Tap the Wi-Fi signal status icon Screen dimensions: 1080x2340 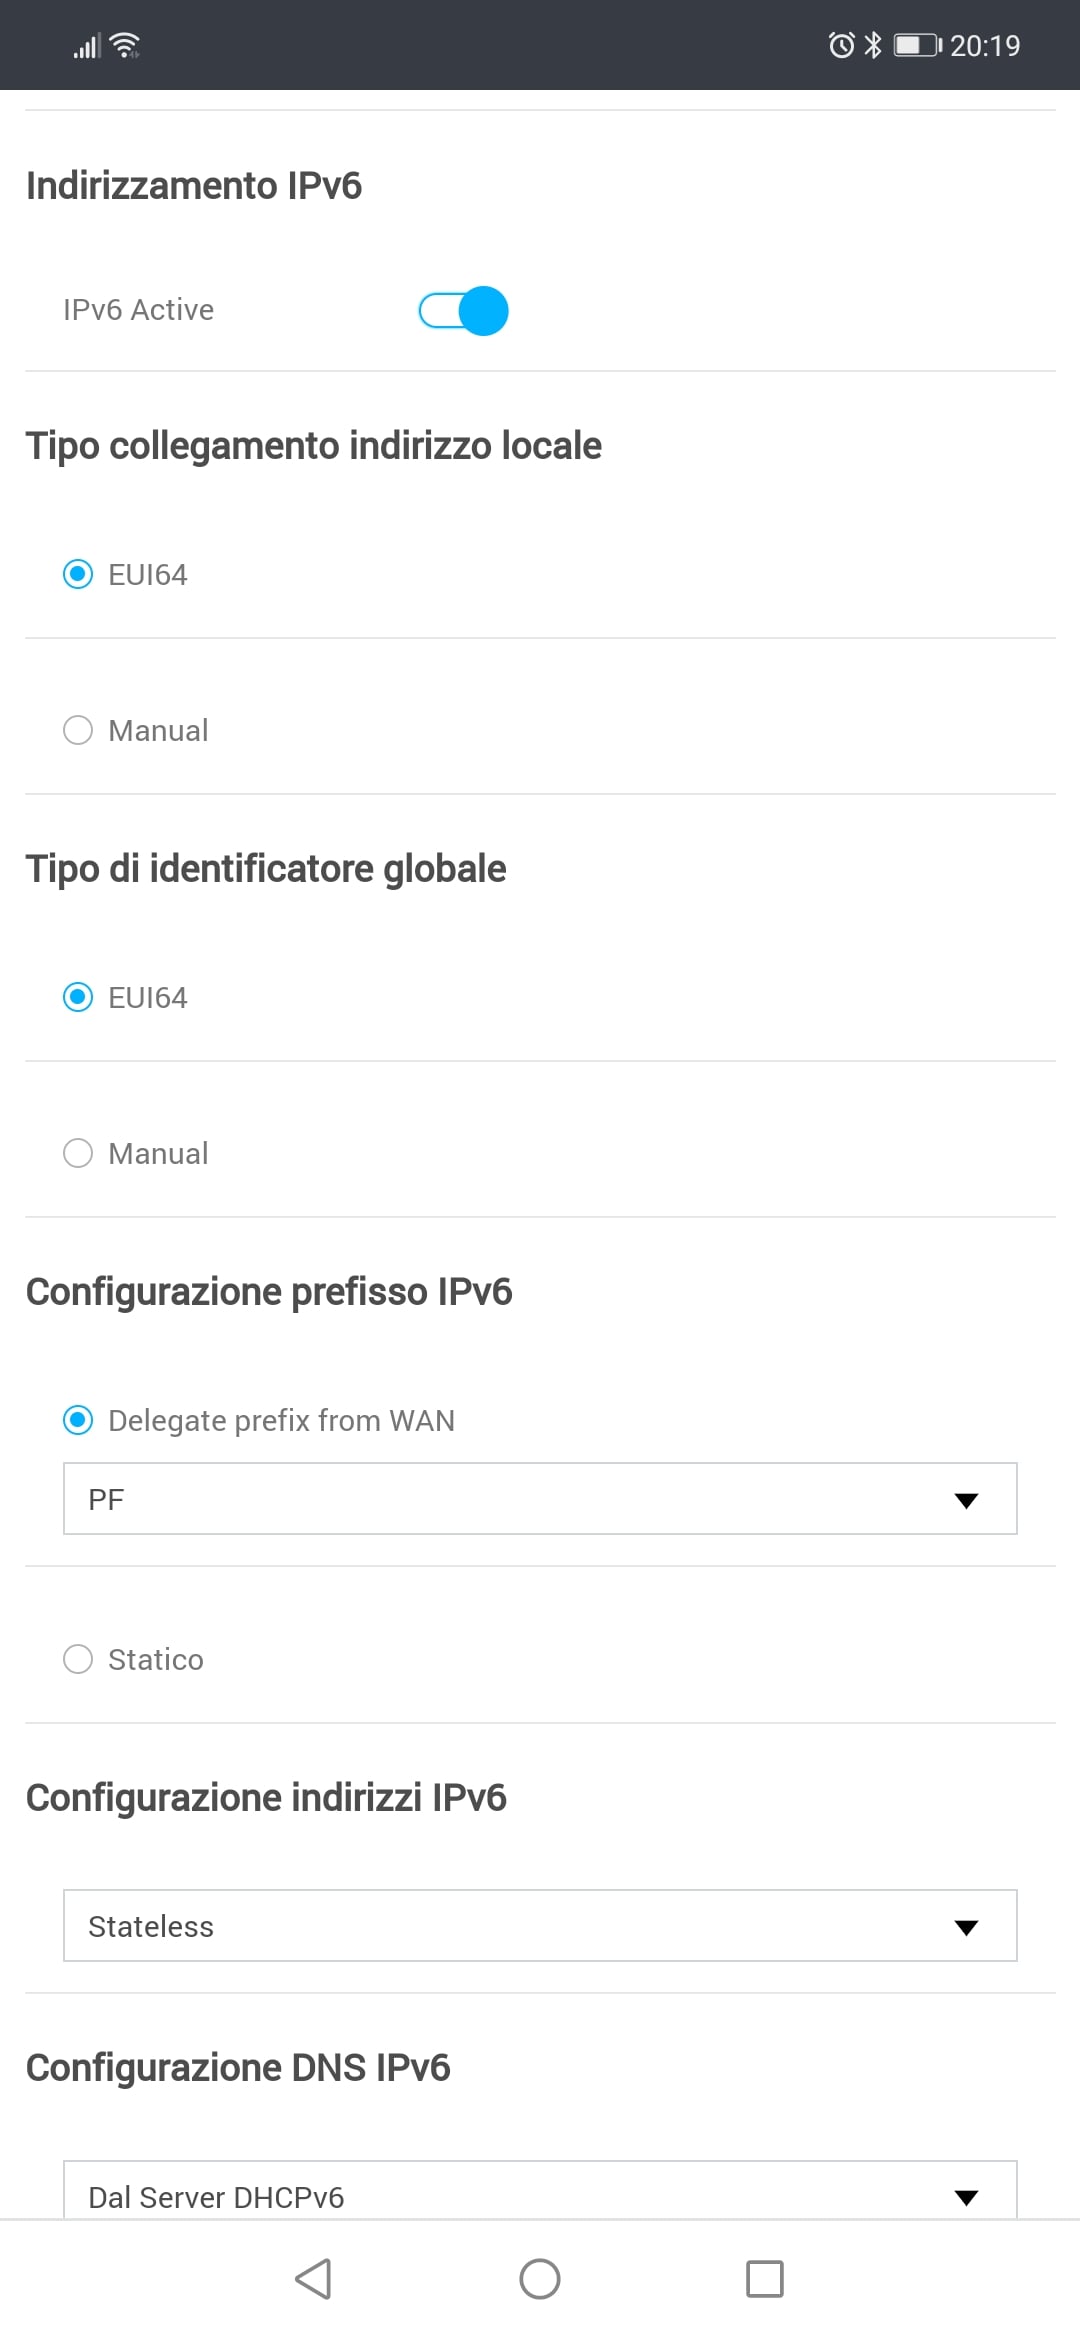(125, 45)
